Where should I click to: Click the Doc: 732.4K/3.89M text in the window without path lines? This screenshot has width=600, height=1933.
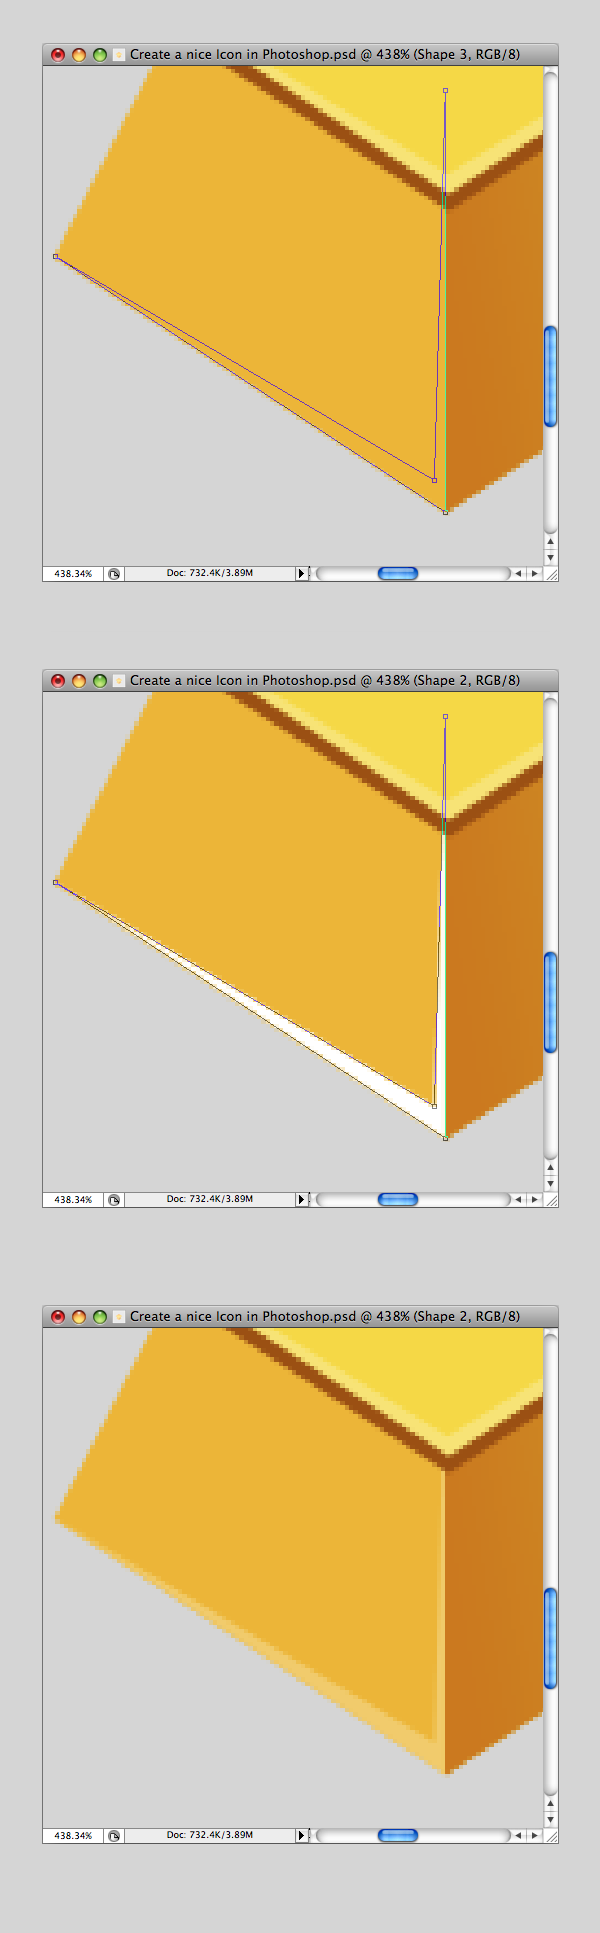[210, 1835]
